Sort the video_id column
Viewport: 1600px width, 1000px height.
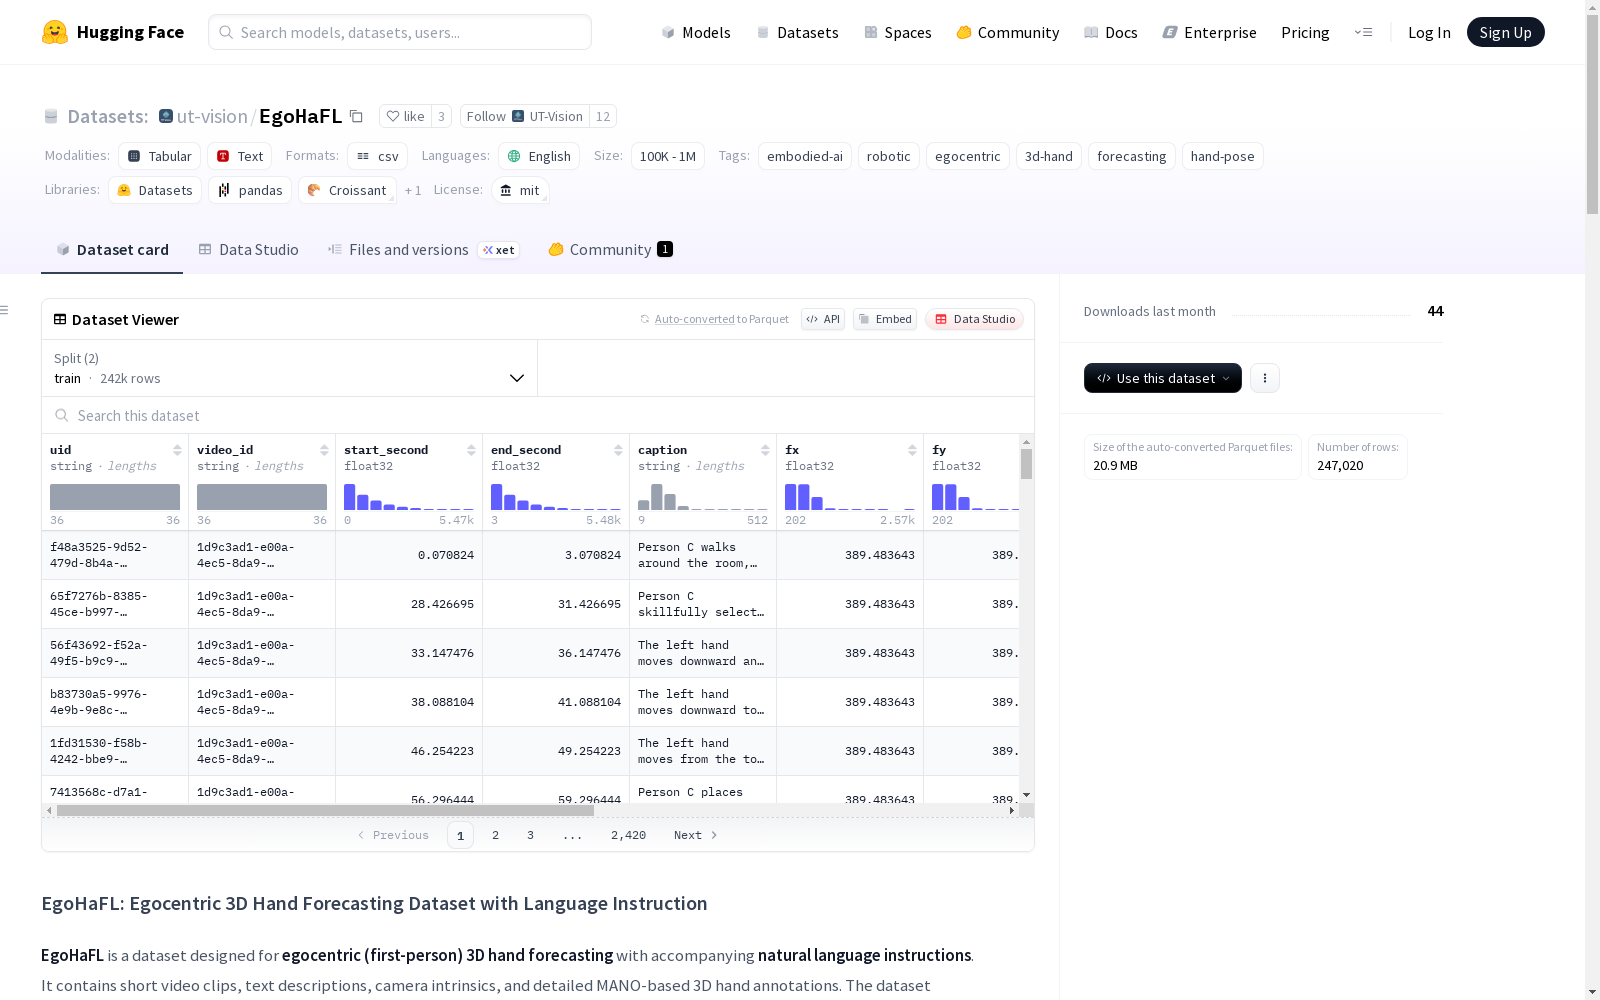tap(324, 450)
